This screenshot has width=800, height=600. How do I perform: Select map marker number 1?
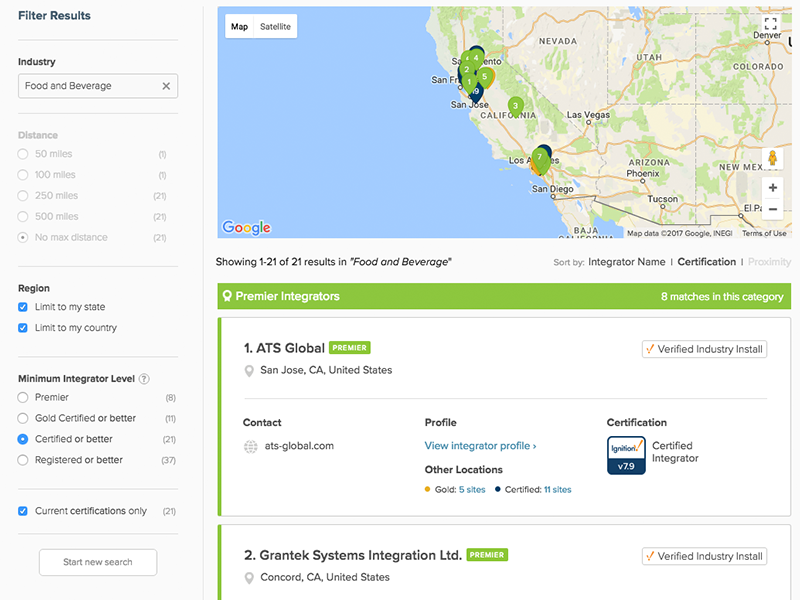pyautogui.click(x=469, y=83)
